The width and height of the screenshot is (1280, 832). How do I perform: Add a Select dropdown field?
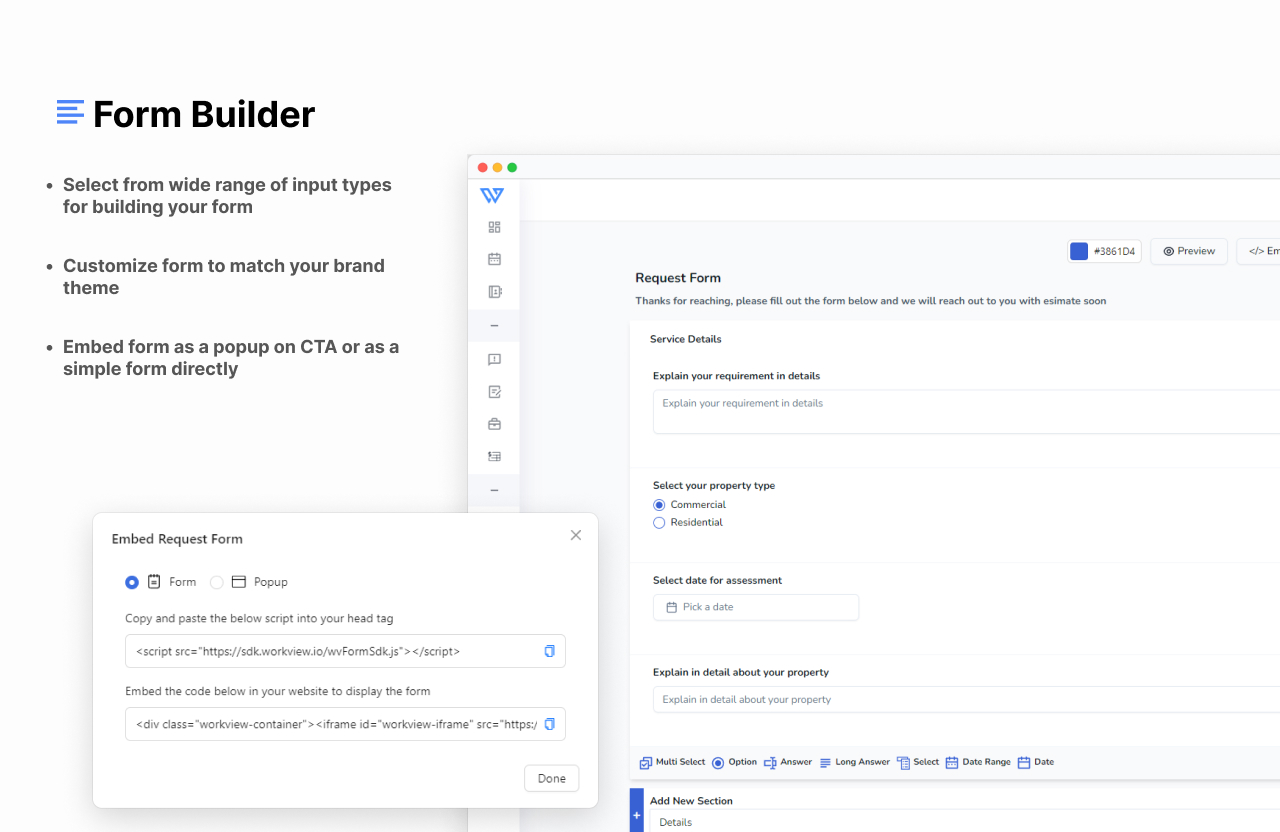pyautogui.click(x=918, y=762)
